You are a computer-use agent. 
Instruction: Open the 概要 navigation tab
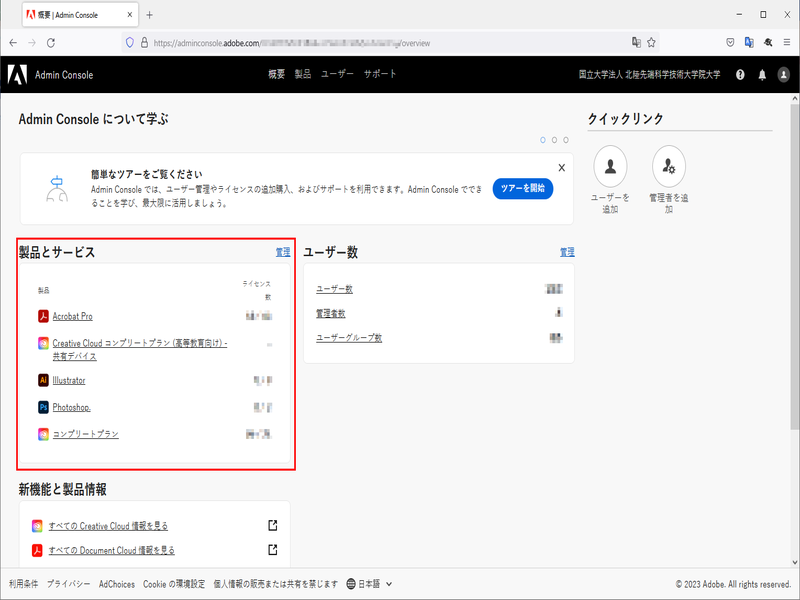(277, 74)
